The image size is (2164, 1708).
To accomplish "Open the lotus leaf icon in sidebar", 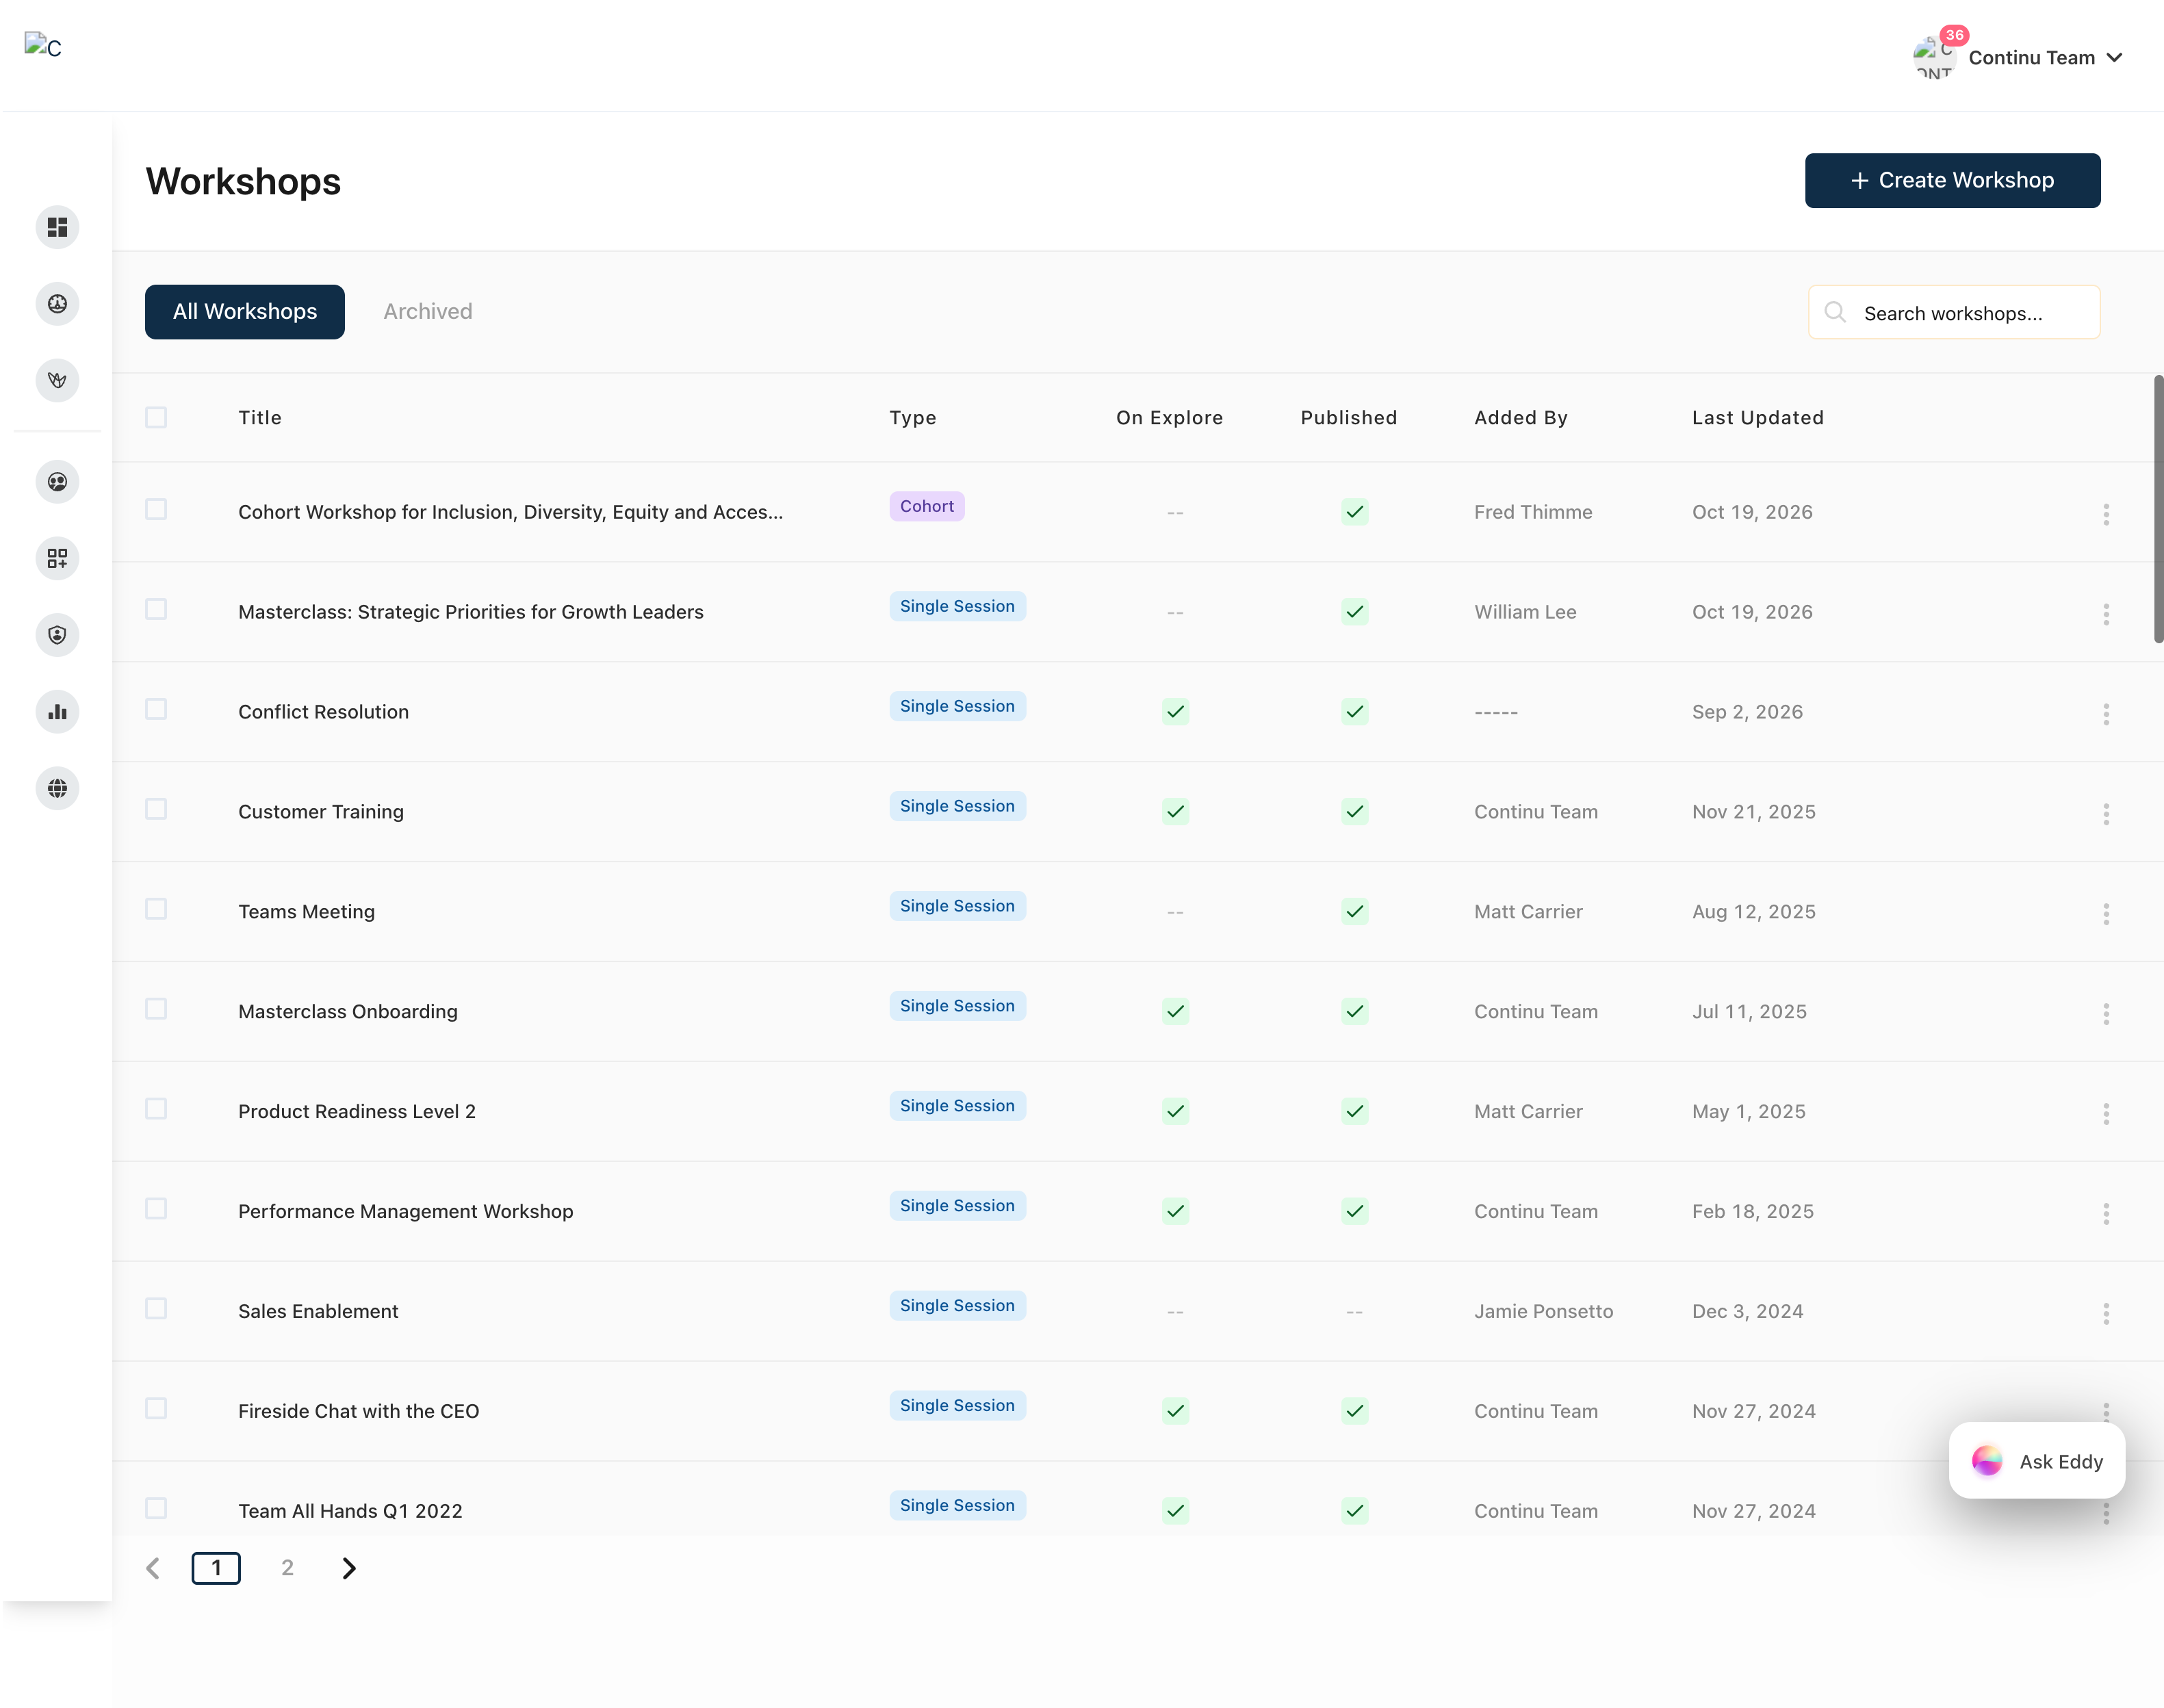I will (x=57, y=380).
